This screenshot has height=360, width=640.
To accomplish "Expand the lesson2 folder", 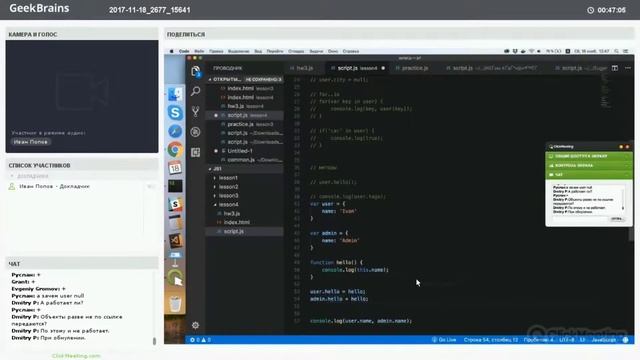I will pos(215,187).
